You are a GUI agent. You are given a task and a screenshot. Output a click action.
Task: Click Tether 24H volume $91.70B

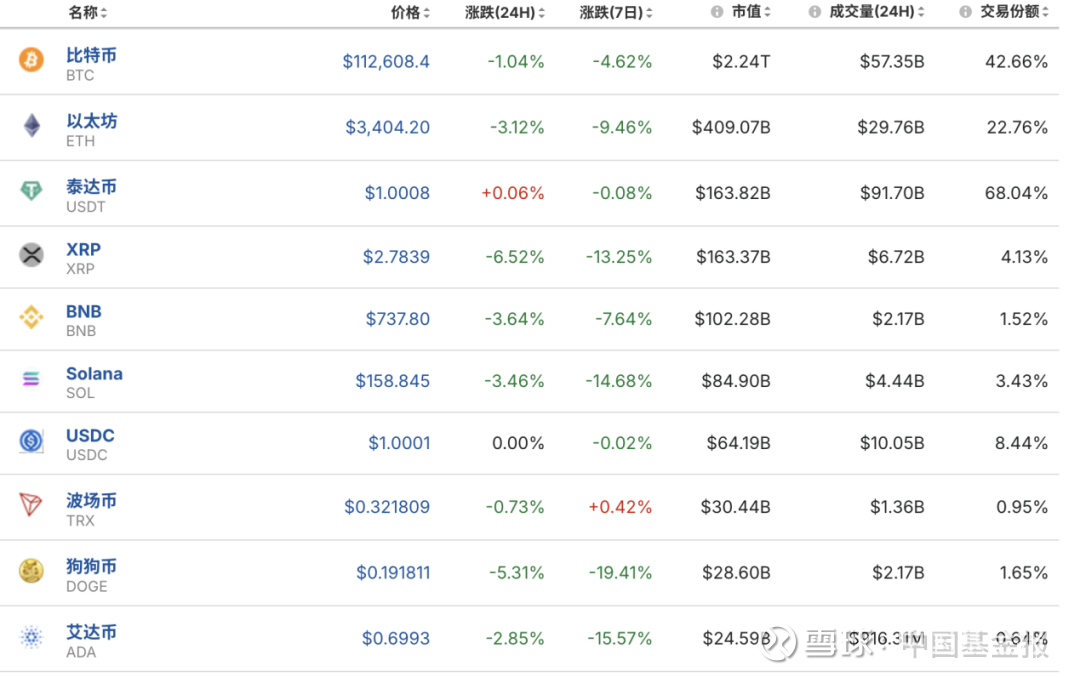(x=892, y=193)
